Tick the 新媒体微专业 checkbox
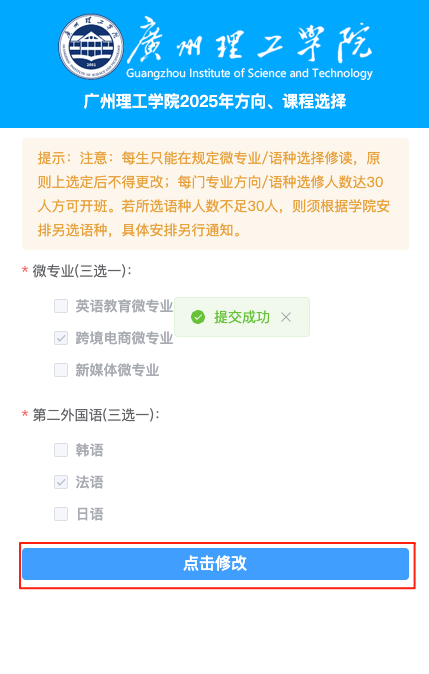Screen dimensions: 429x674 (x=61, y=370)
